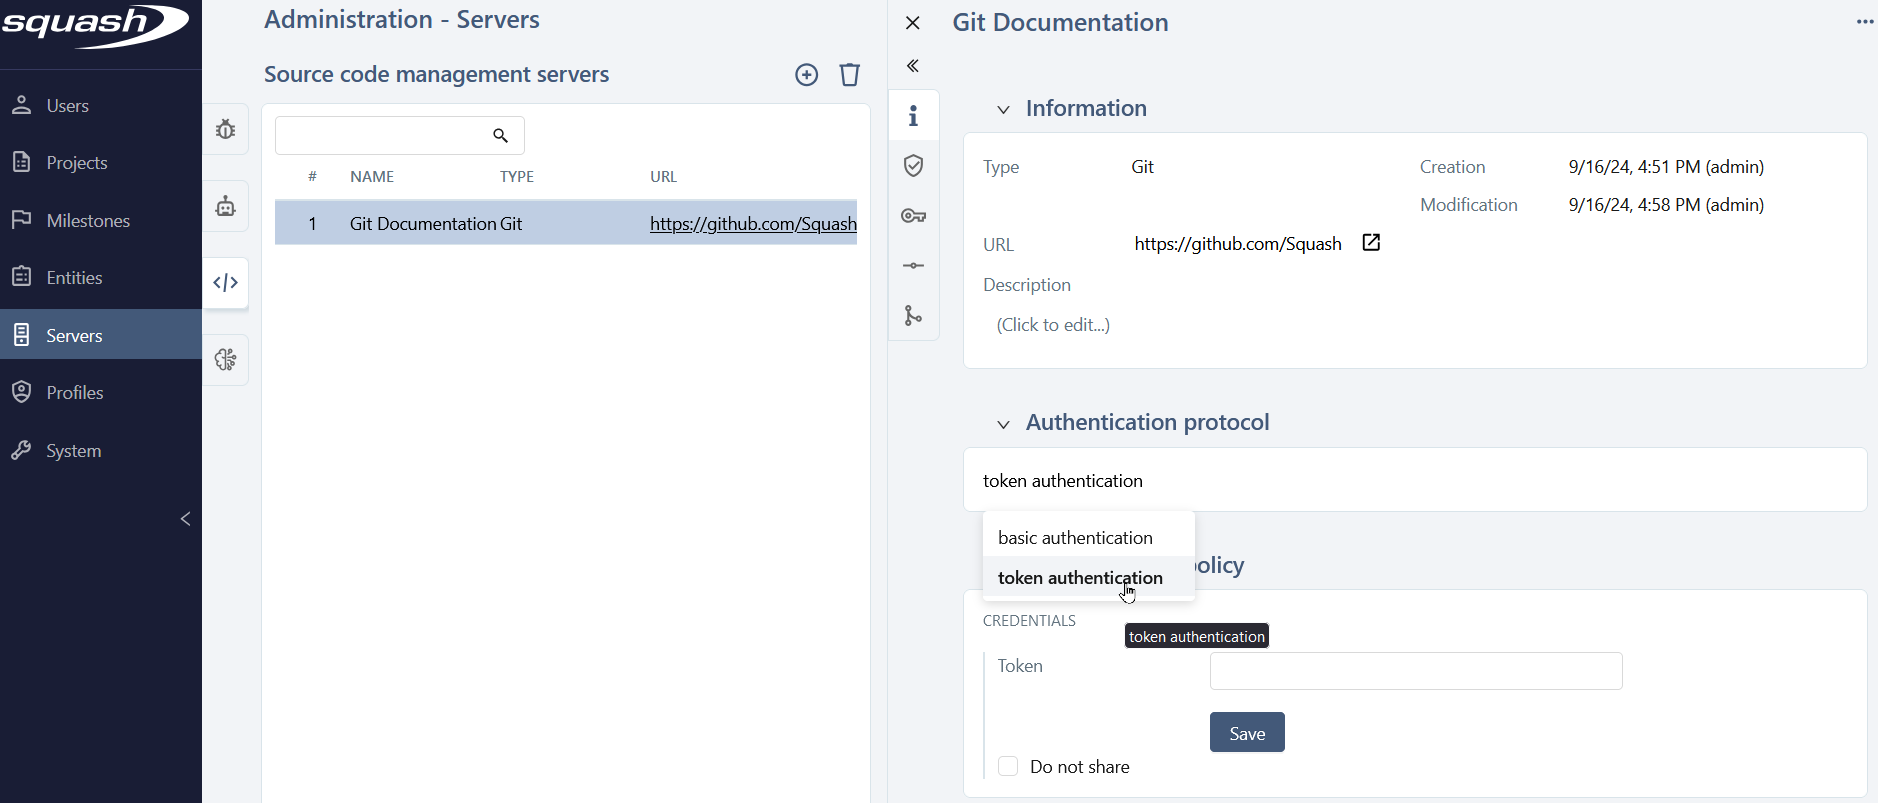Choose token authentication option
The width and height of the screenshot is (1878, 803).
(1080, 578)
